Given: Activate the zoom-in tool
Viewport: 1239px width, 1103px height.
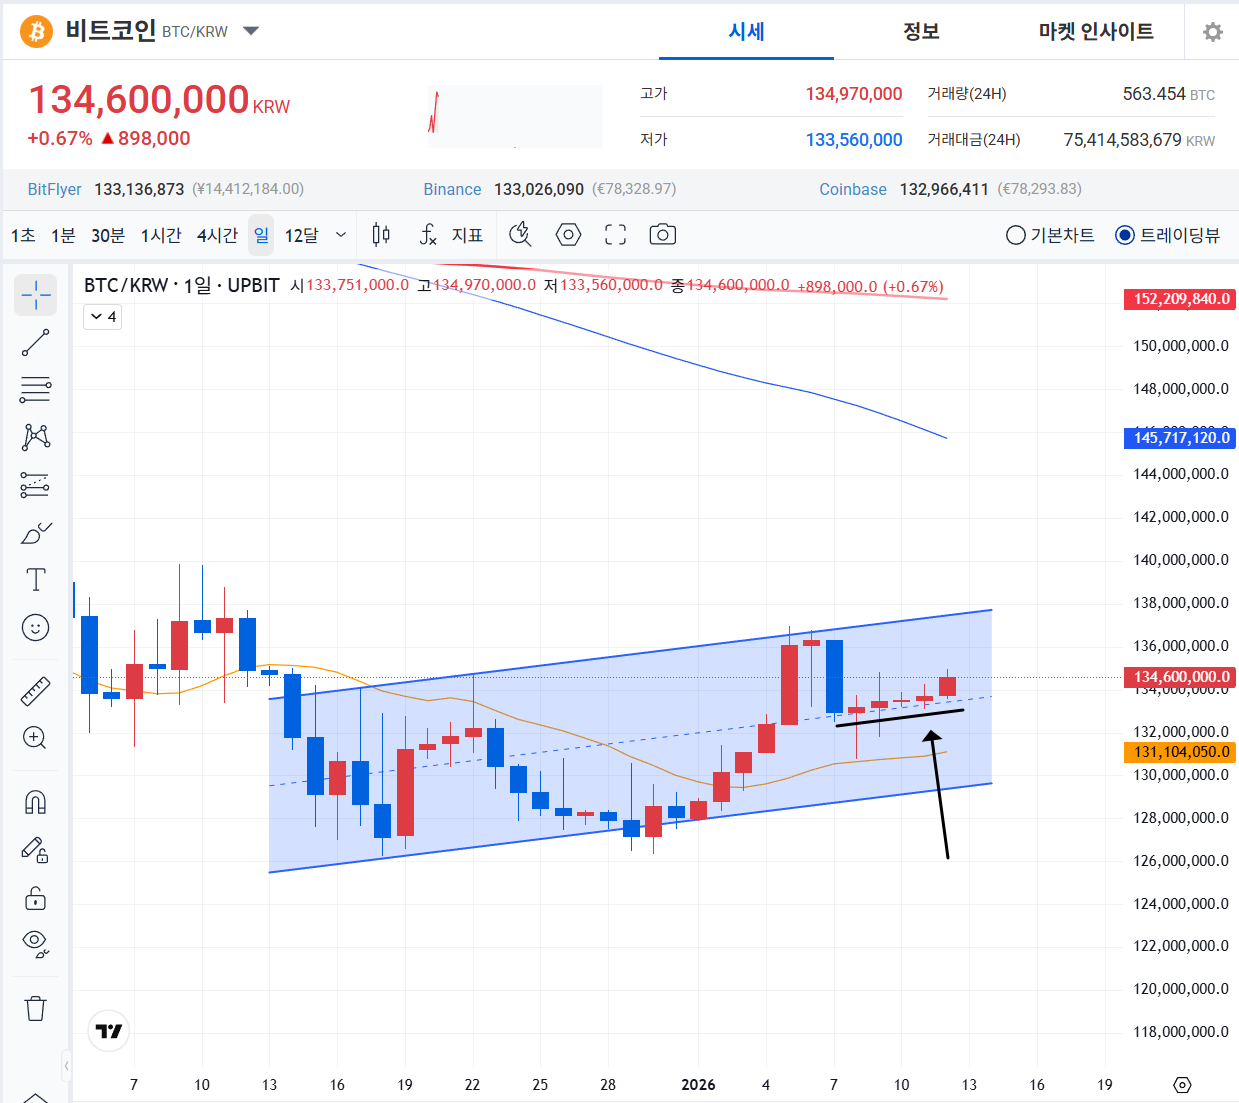Looking at the screenshot, I should point(35,738).
